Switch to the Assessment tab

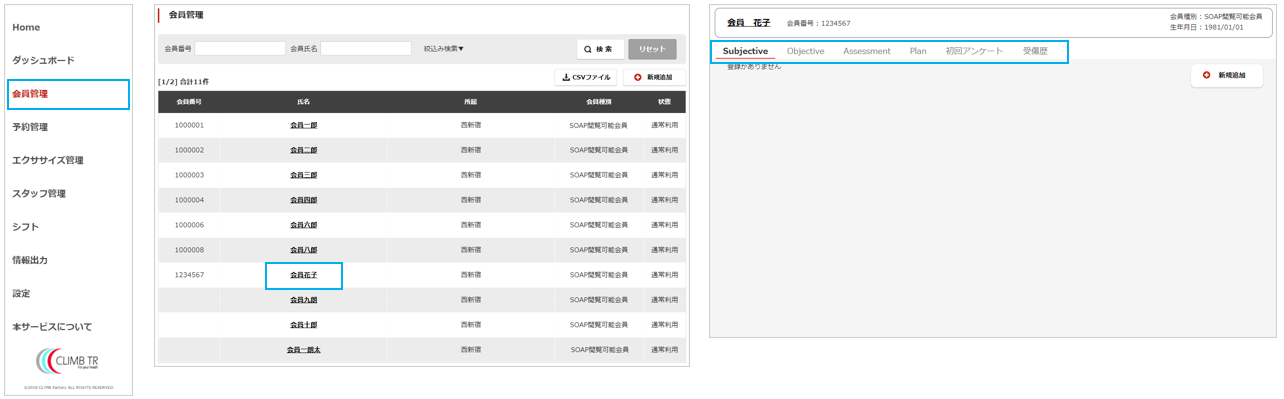867,51
